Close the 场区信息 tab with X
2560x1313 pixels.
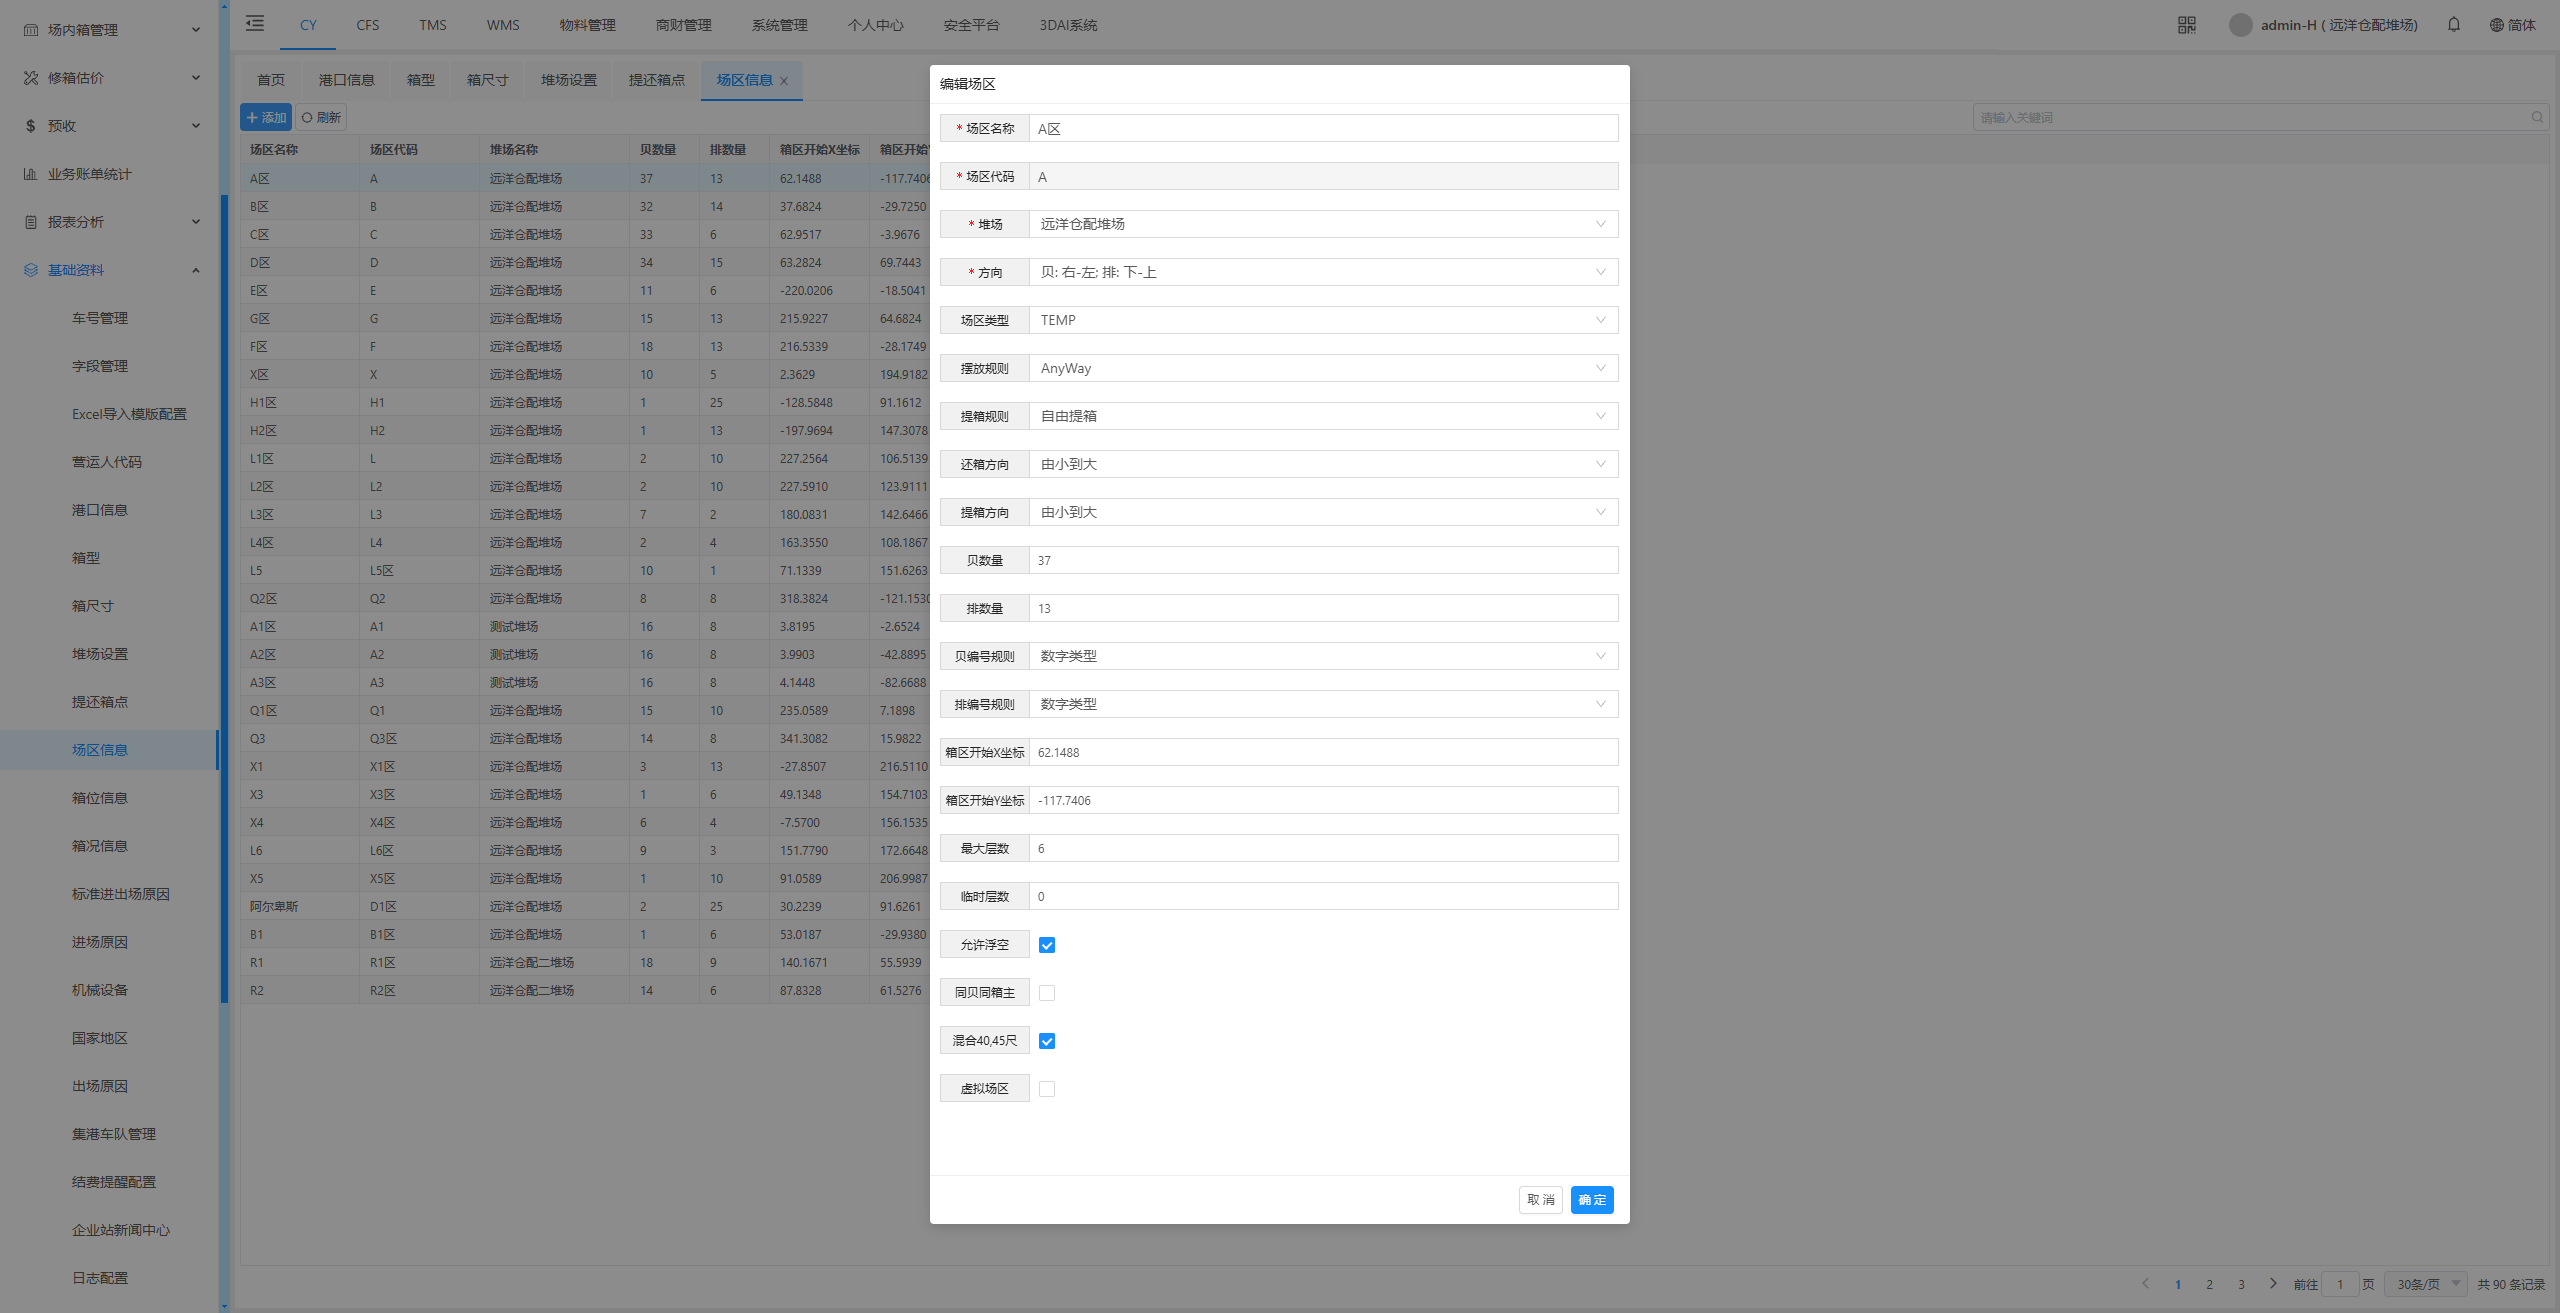point(784,81)
